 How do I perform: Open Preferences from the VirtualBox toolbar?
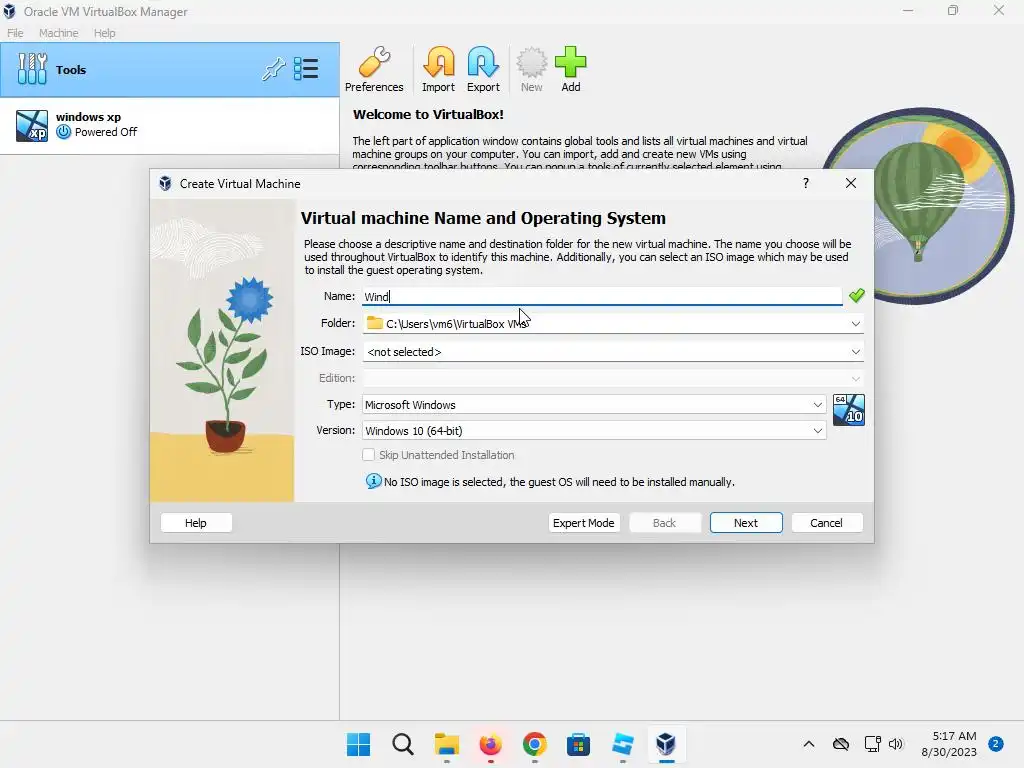(x=374, y=70)
